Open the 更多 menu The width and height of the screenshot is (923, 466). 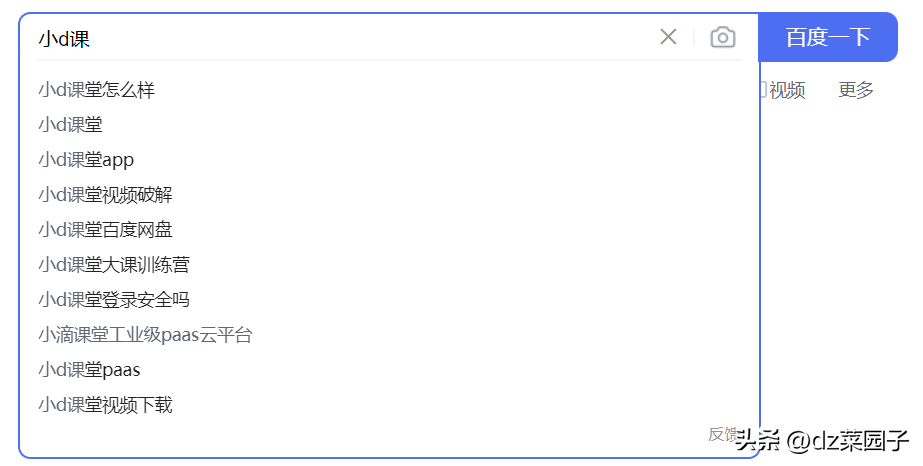[856, 90]
